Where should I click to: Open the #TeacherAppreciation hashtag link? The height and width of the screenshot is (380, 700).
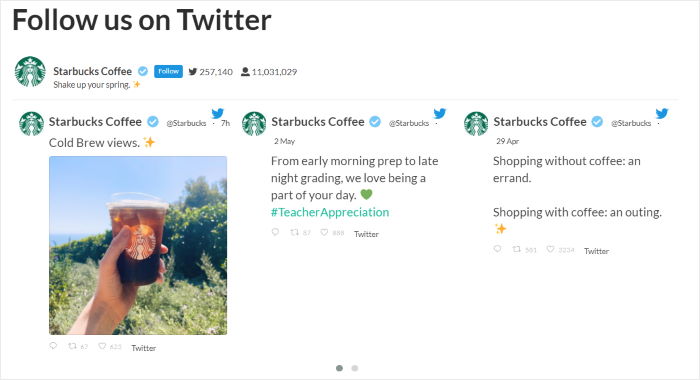click(x=330, y=212)
